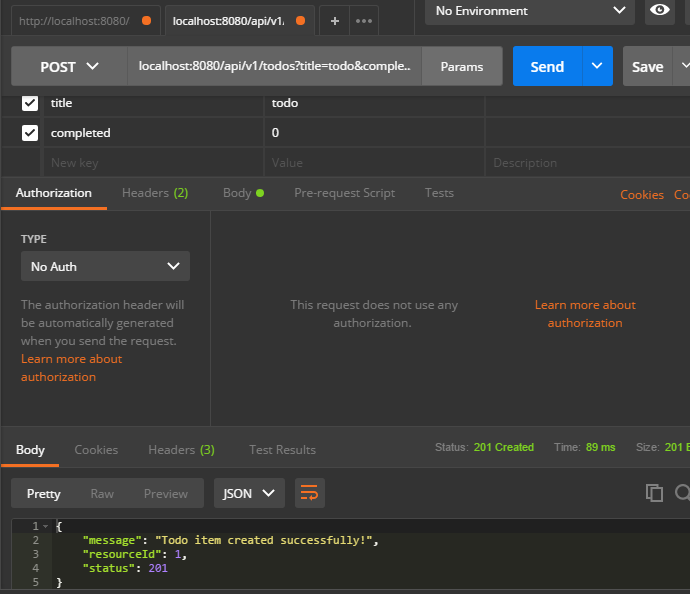Open the response Cookies tab

point(96,450)
